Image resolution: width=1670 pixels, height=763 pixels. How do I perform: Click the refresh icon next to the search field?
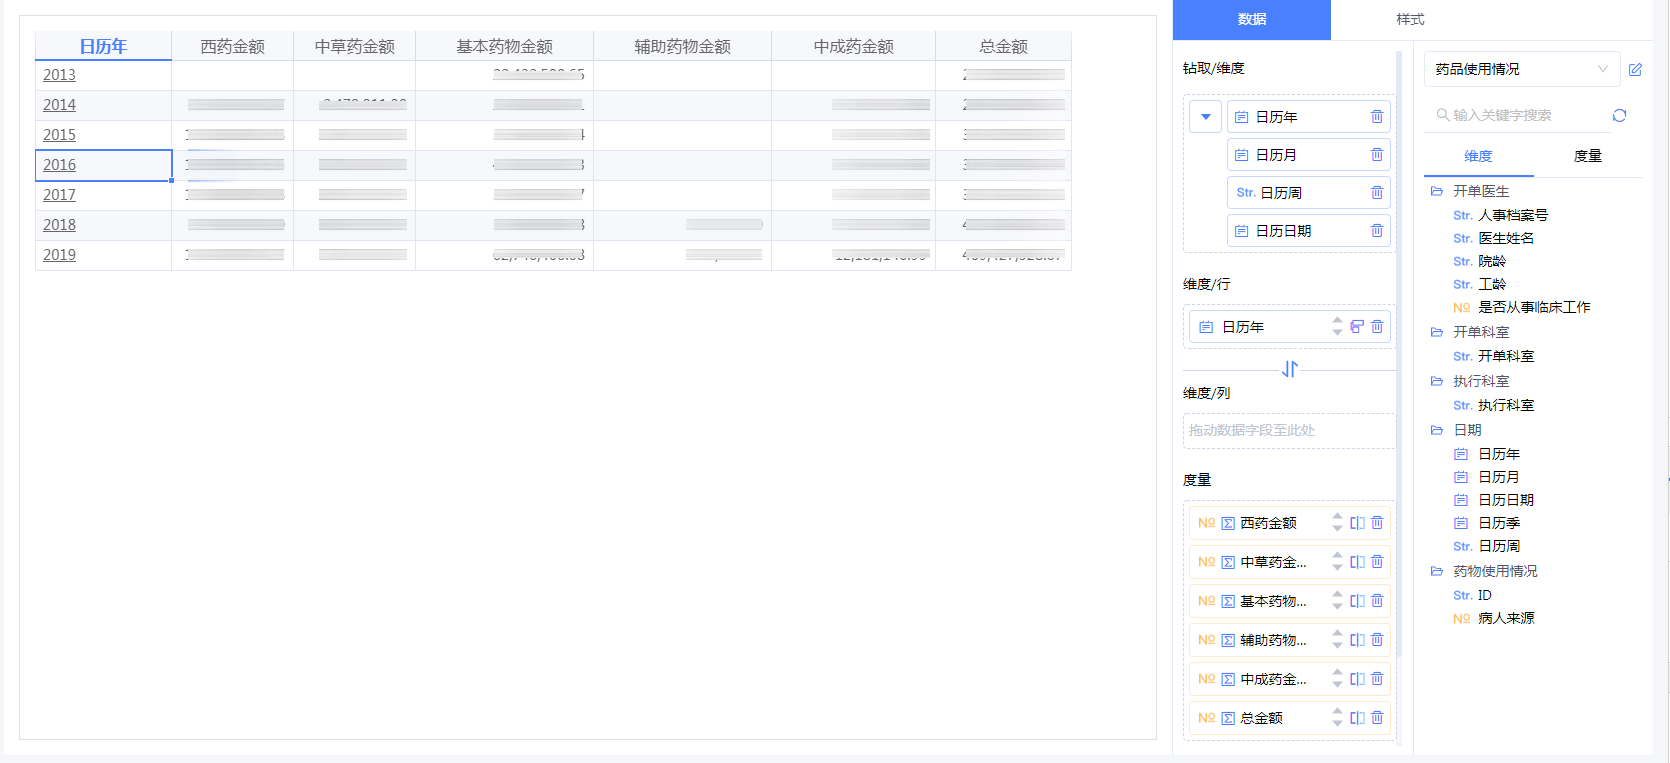tap(1619, 116)
